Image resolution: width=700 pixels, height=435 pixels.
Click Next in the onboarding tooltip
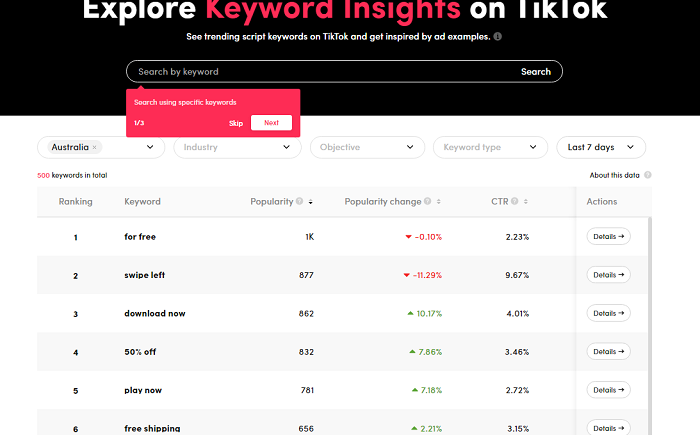click(271, 123)
